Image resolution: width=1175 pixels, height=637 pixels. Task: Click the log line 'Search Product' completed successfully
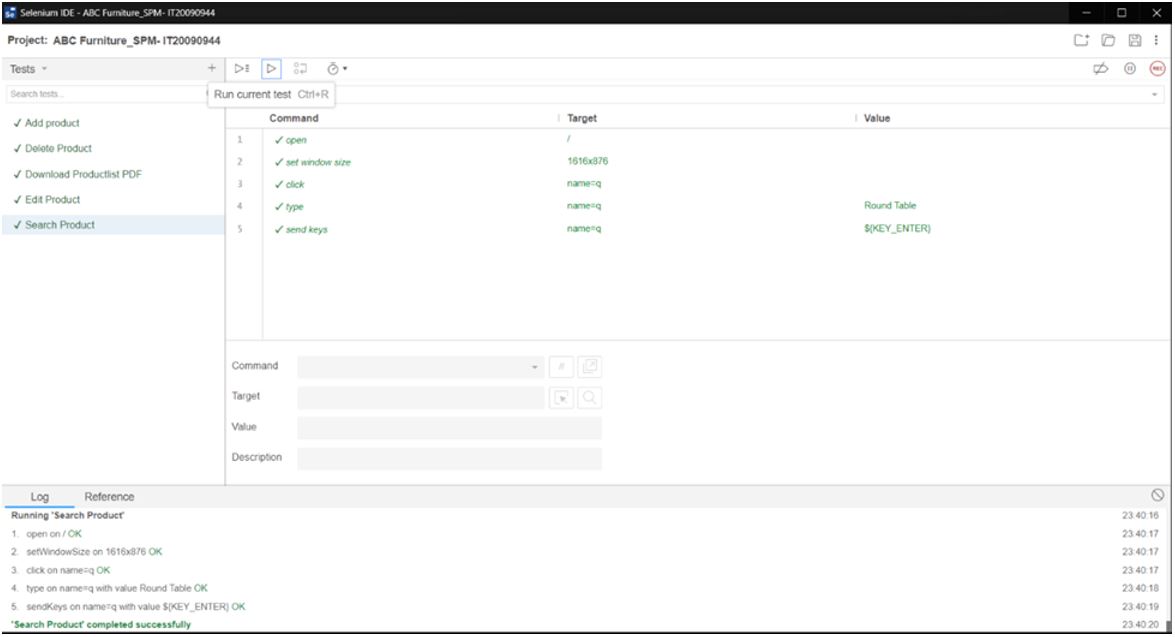pos(101,624)
